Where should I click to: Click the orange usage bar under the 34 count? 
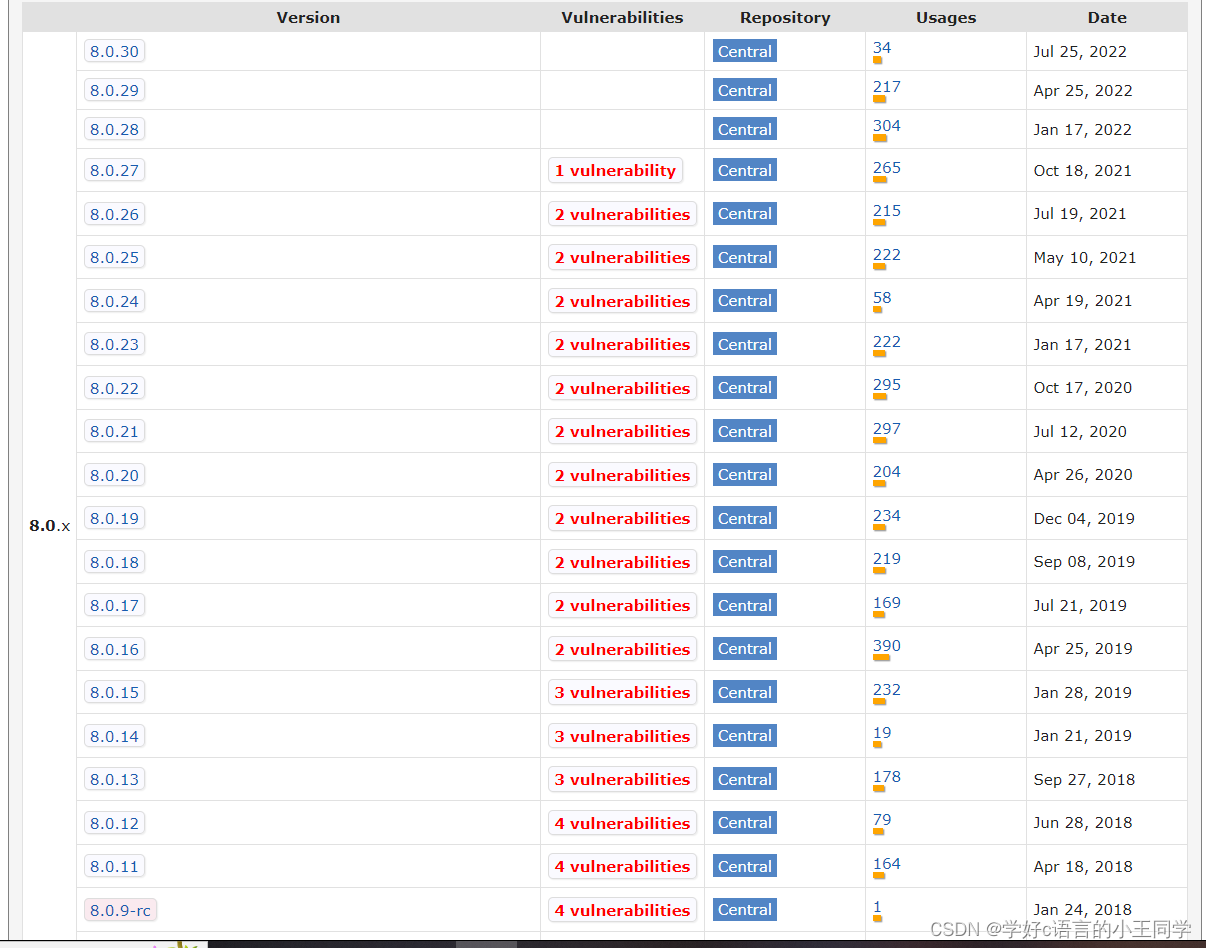tap(878, 60)
